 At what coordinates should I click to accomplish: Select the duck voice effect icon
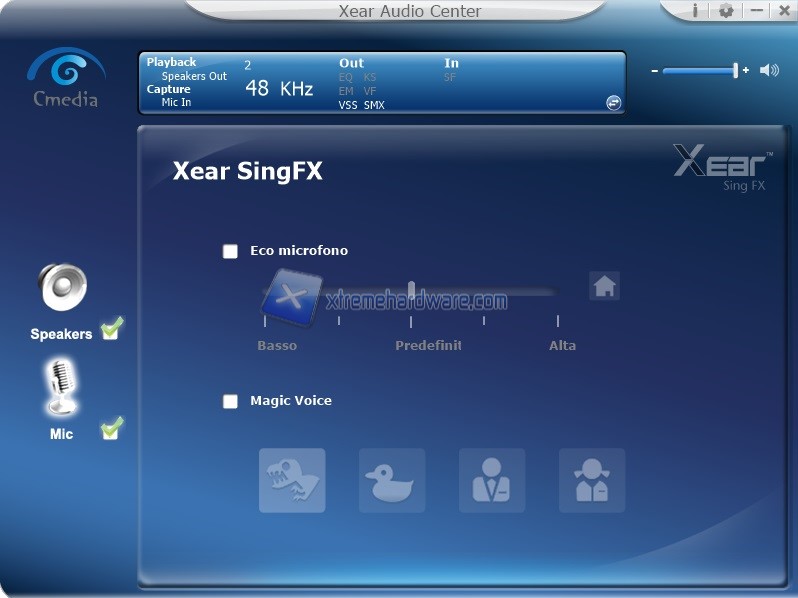pyautogui.click(x=392, y=481)
